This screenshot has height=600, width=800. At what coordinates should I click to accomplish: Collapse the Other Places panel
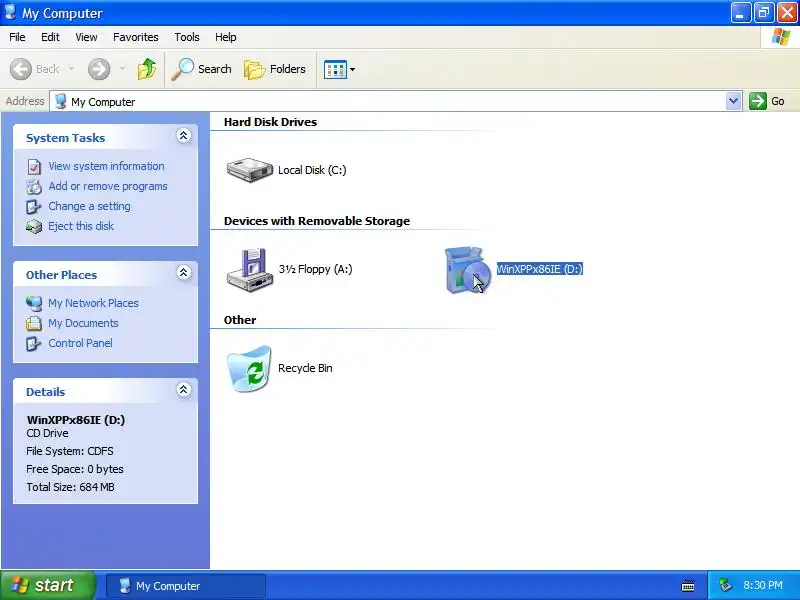184,272
